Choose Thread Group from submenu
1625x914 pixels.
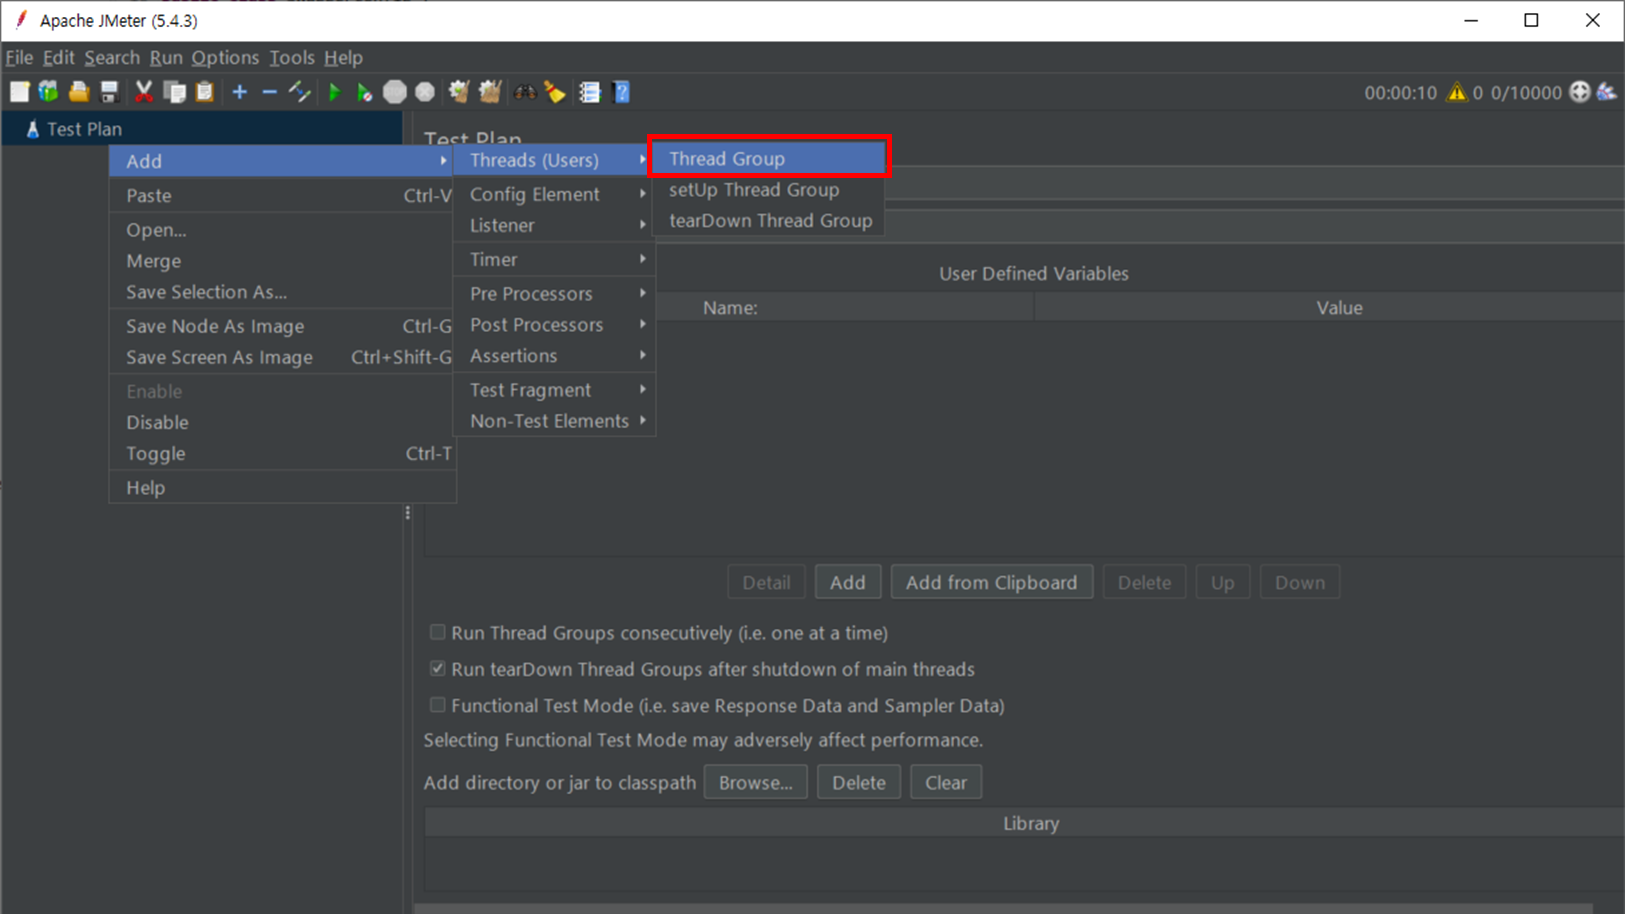(768, 158)
